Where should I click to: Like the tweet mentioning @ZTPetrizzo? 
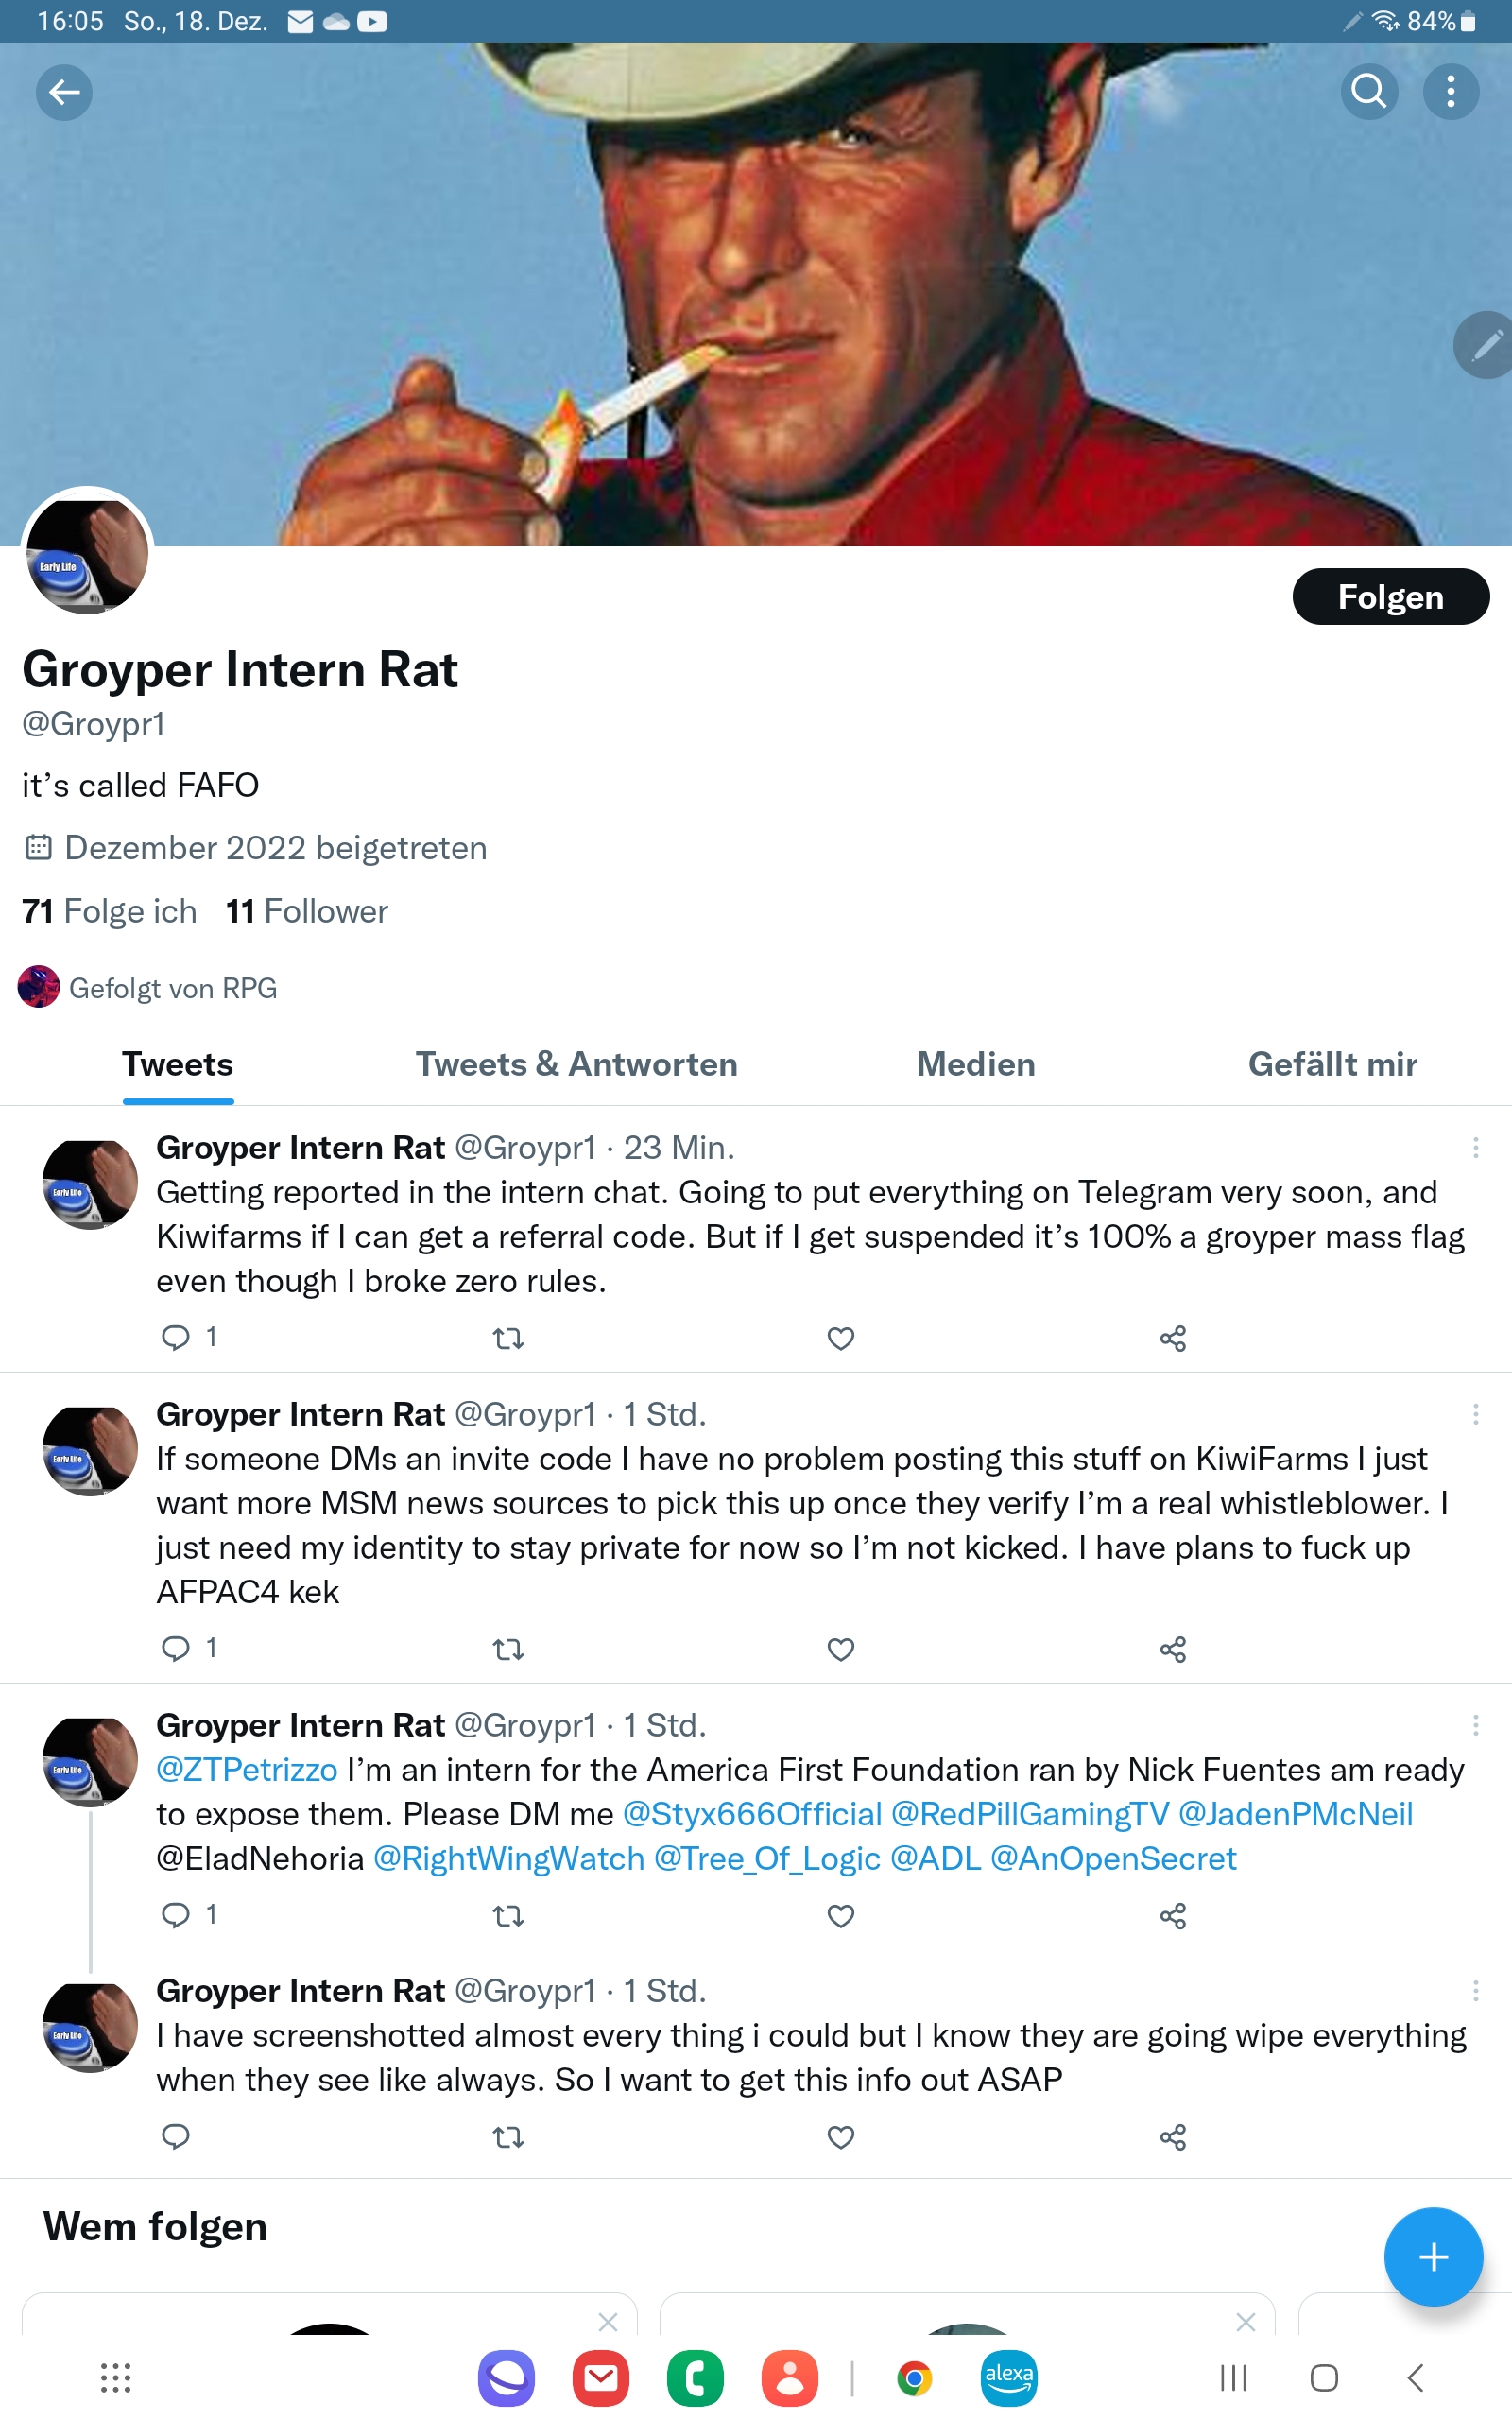[x=841, y=1916]
